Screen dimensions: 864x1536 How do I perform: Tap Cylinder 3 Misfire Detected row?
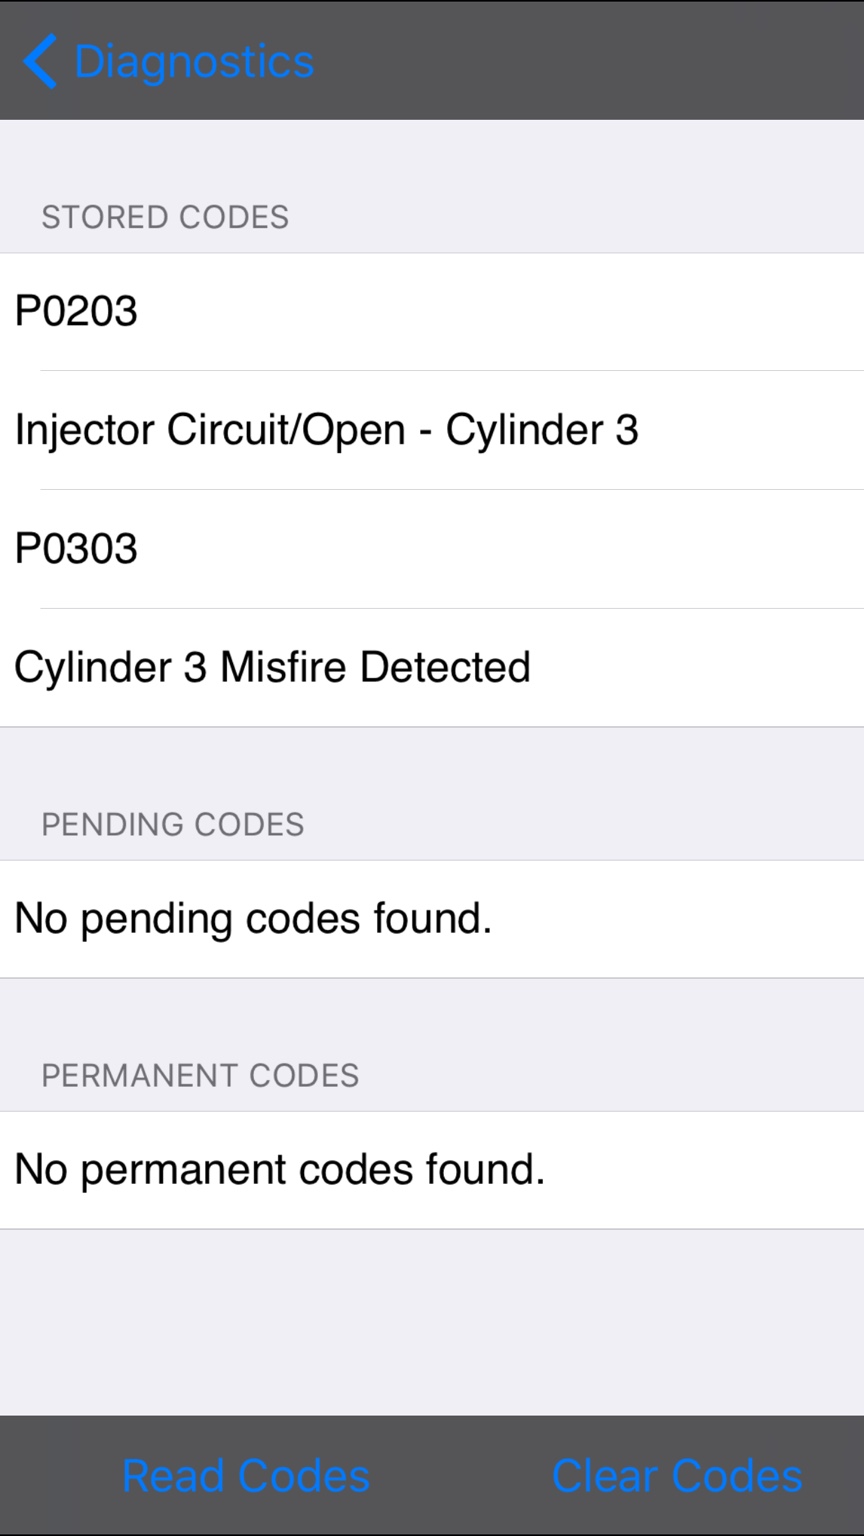coord(432,667)
